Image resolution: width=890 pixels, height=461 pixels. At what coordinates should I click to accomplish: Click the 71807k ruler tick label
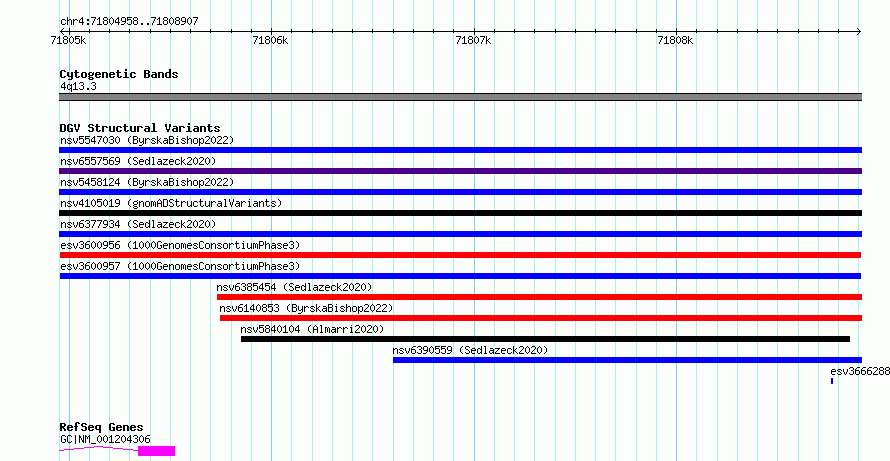(473, 40)
